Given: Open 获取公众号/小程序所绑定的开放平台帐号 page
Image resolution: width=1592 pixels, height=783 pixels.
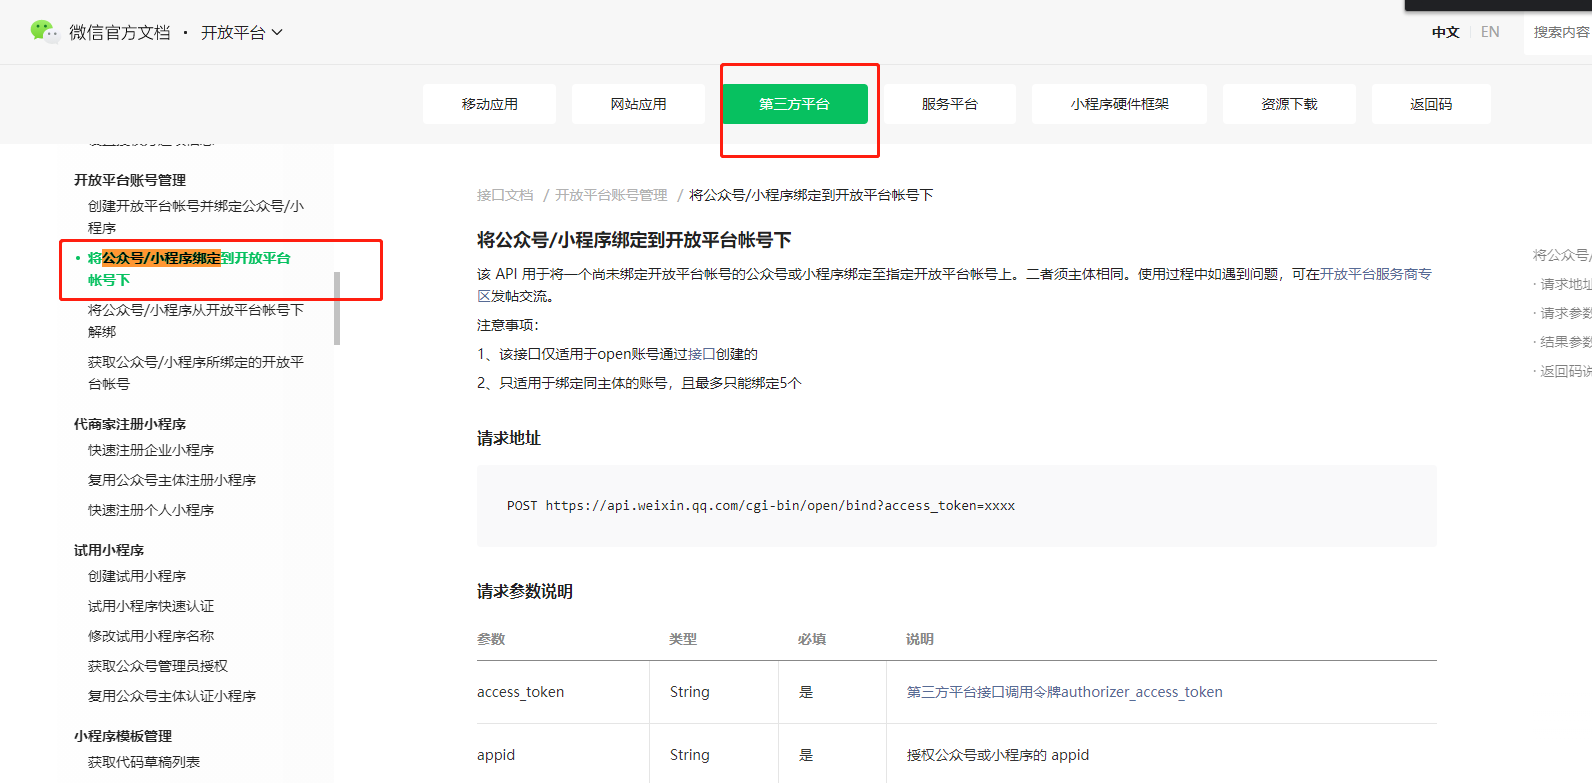Looking at the screenshot, I should 196,373.
